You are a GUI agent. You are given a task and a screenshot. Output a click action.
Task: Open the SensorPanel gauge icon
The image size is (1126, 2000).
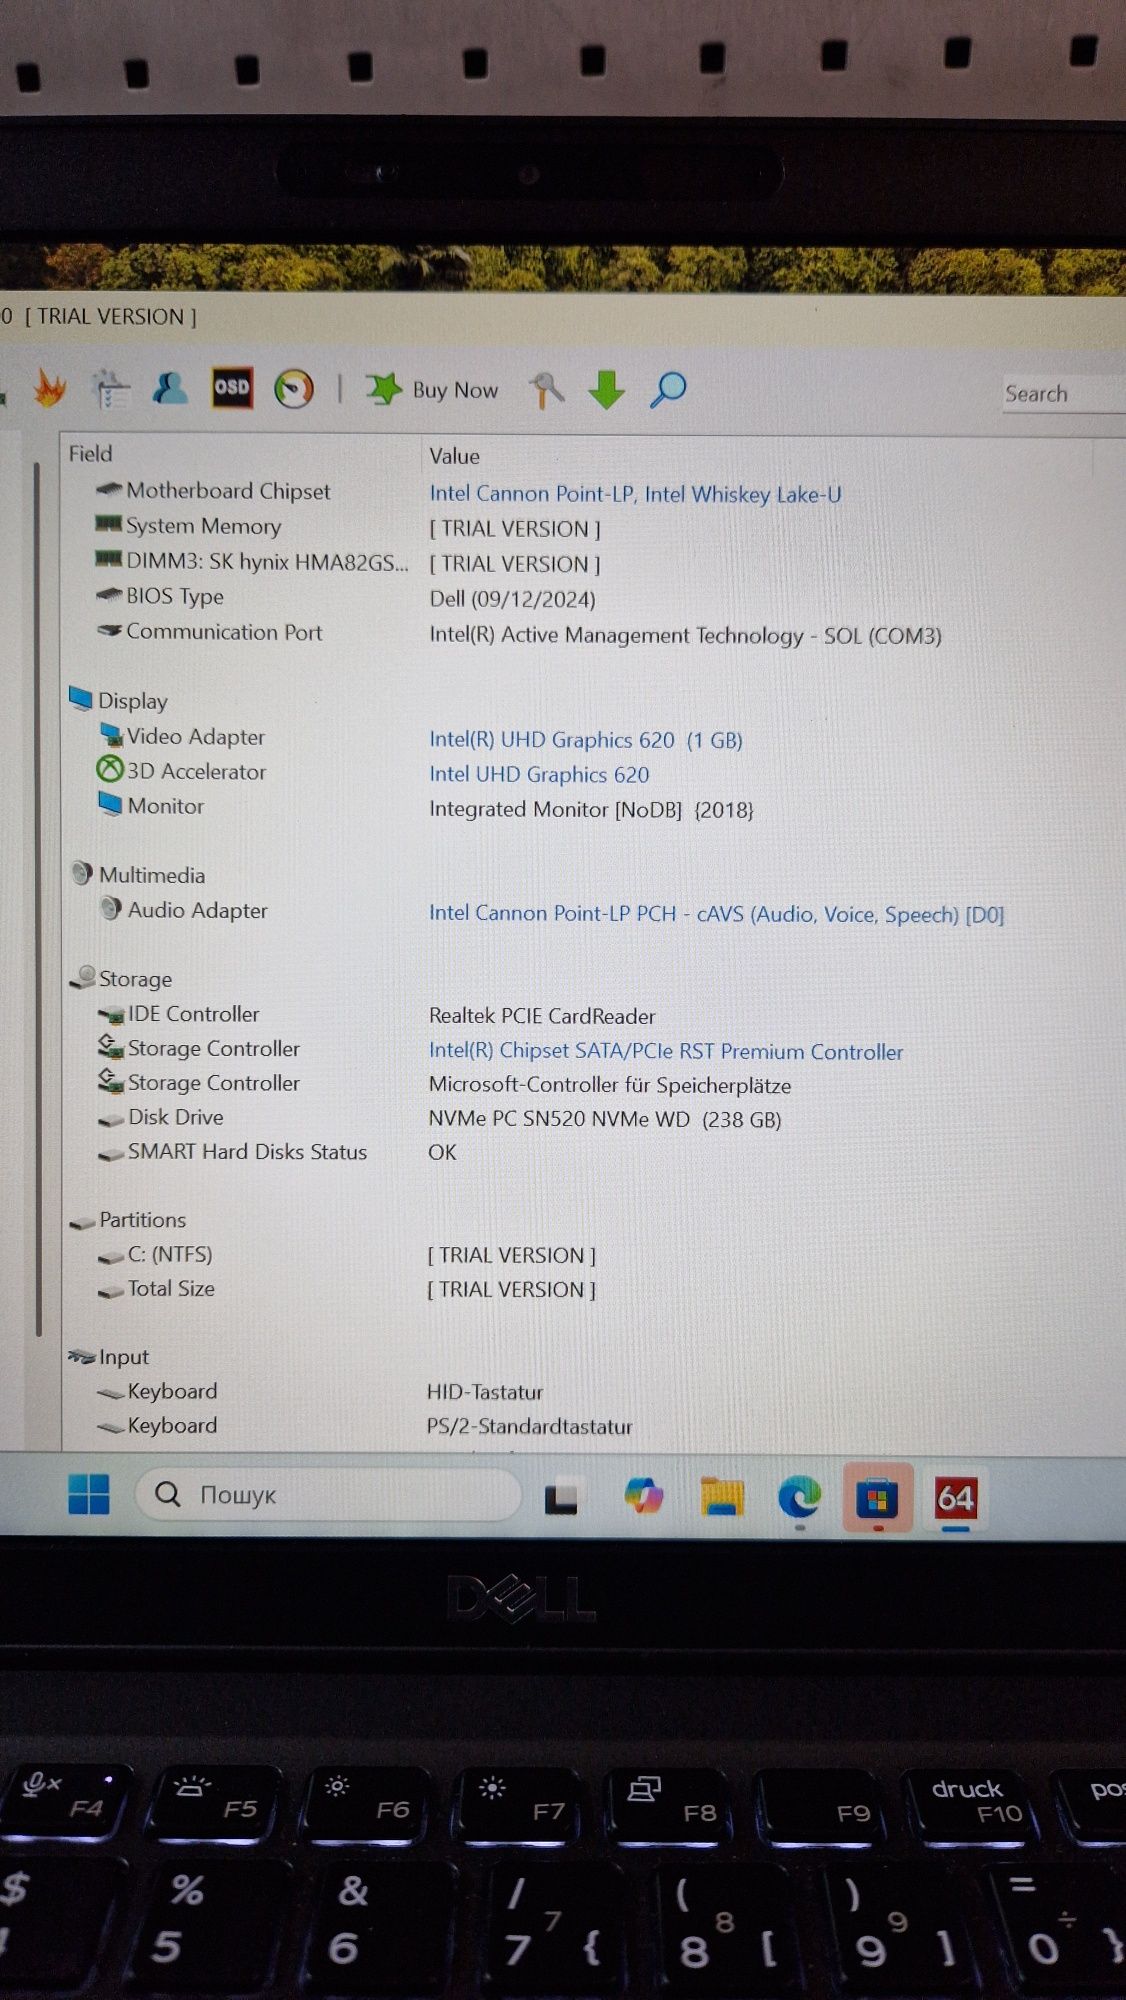pos(294,389)
